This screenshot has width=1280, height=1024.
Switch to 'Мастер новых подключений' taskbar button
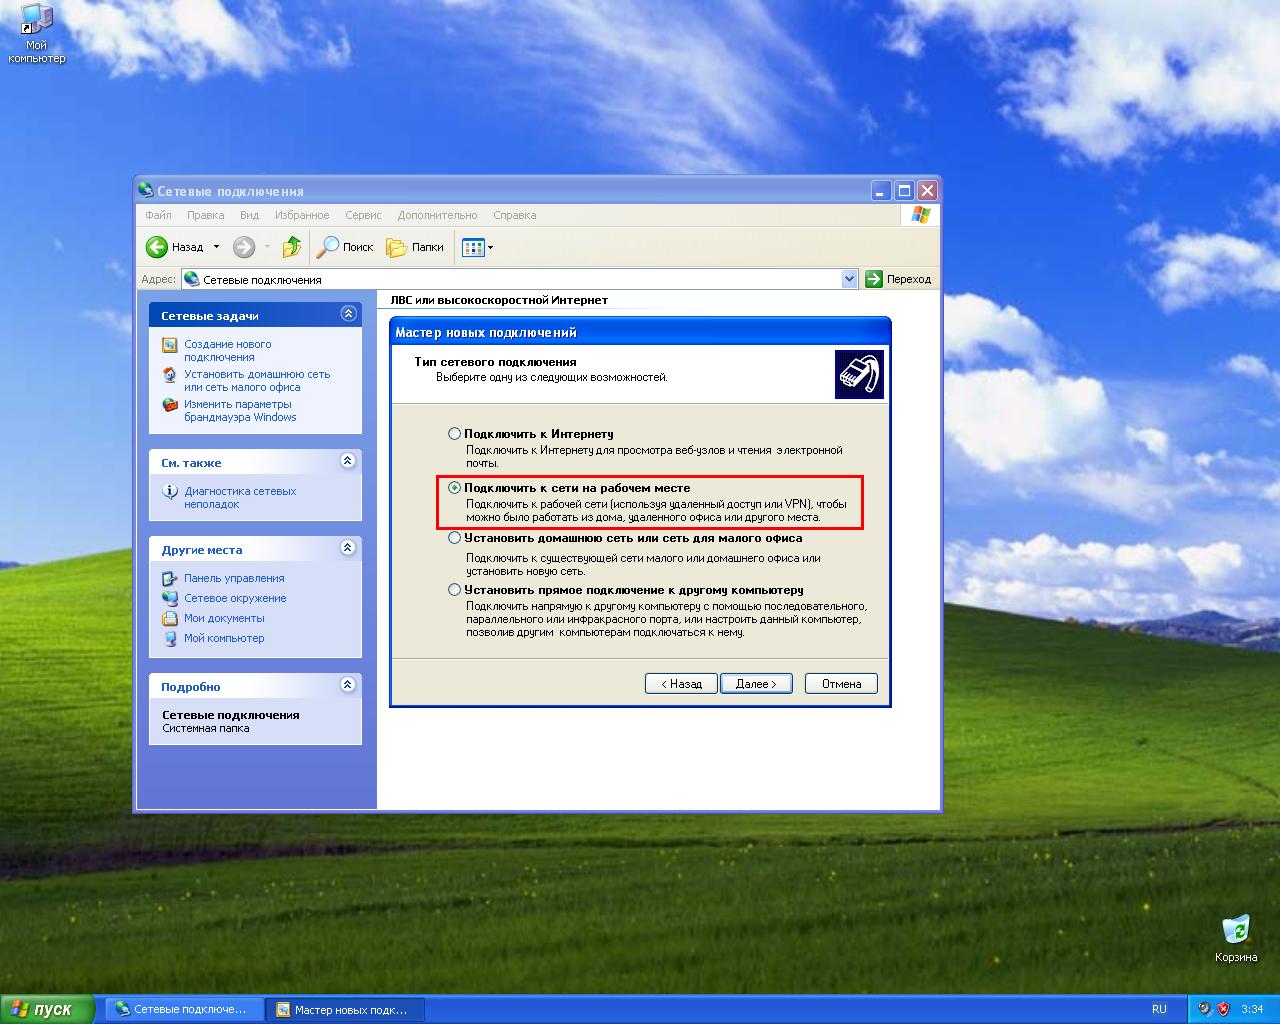pyautogui.click(x=345, y=1009)
